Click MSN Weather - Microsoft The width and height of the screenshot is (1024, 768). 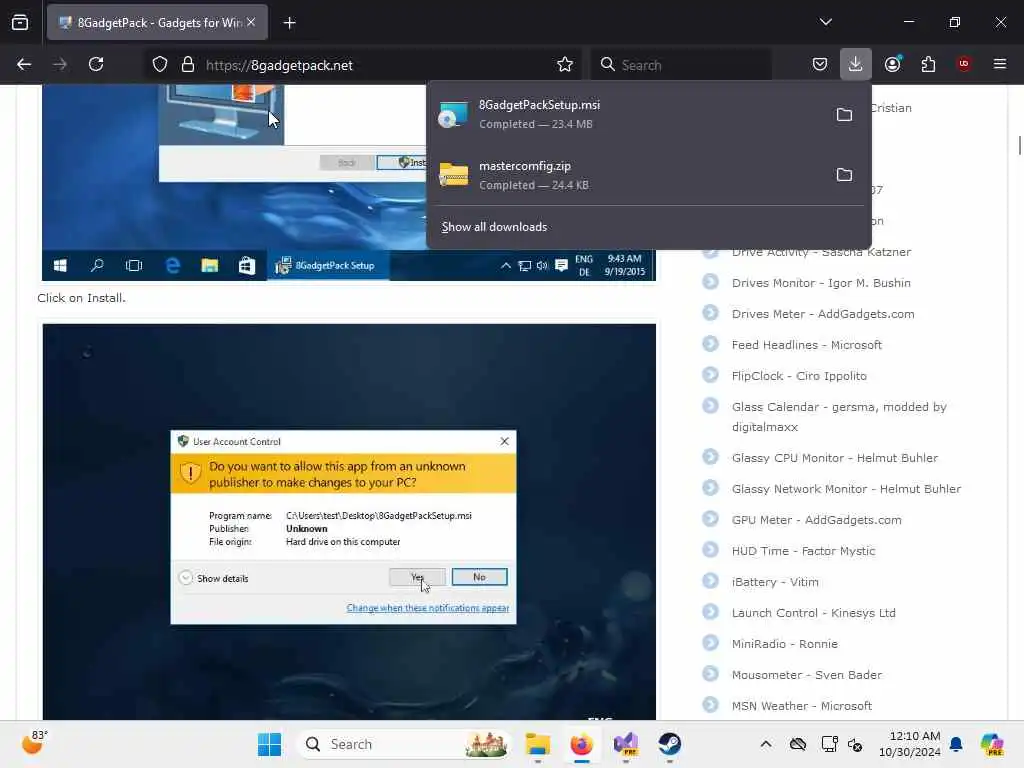[802, 706]
